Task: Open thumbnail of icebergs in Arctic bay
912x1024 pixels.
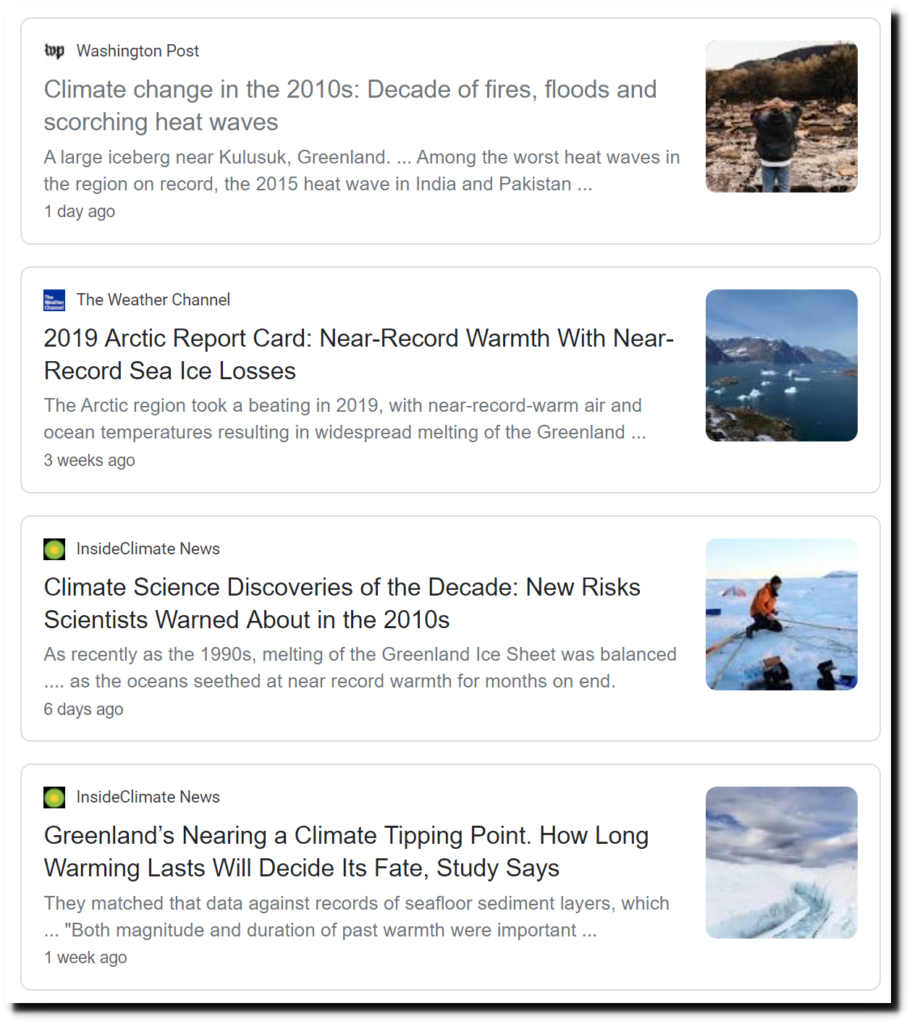Action: point(781,366)
